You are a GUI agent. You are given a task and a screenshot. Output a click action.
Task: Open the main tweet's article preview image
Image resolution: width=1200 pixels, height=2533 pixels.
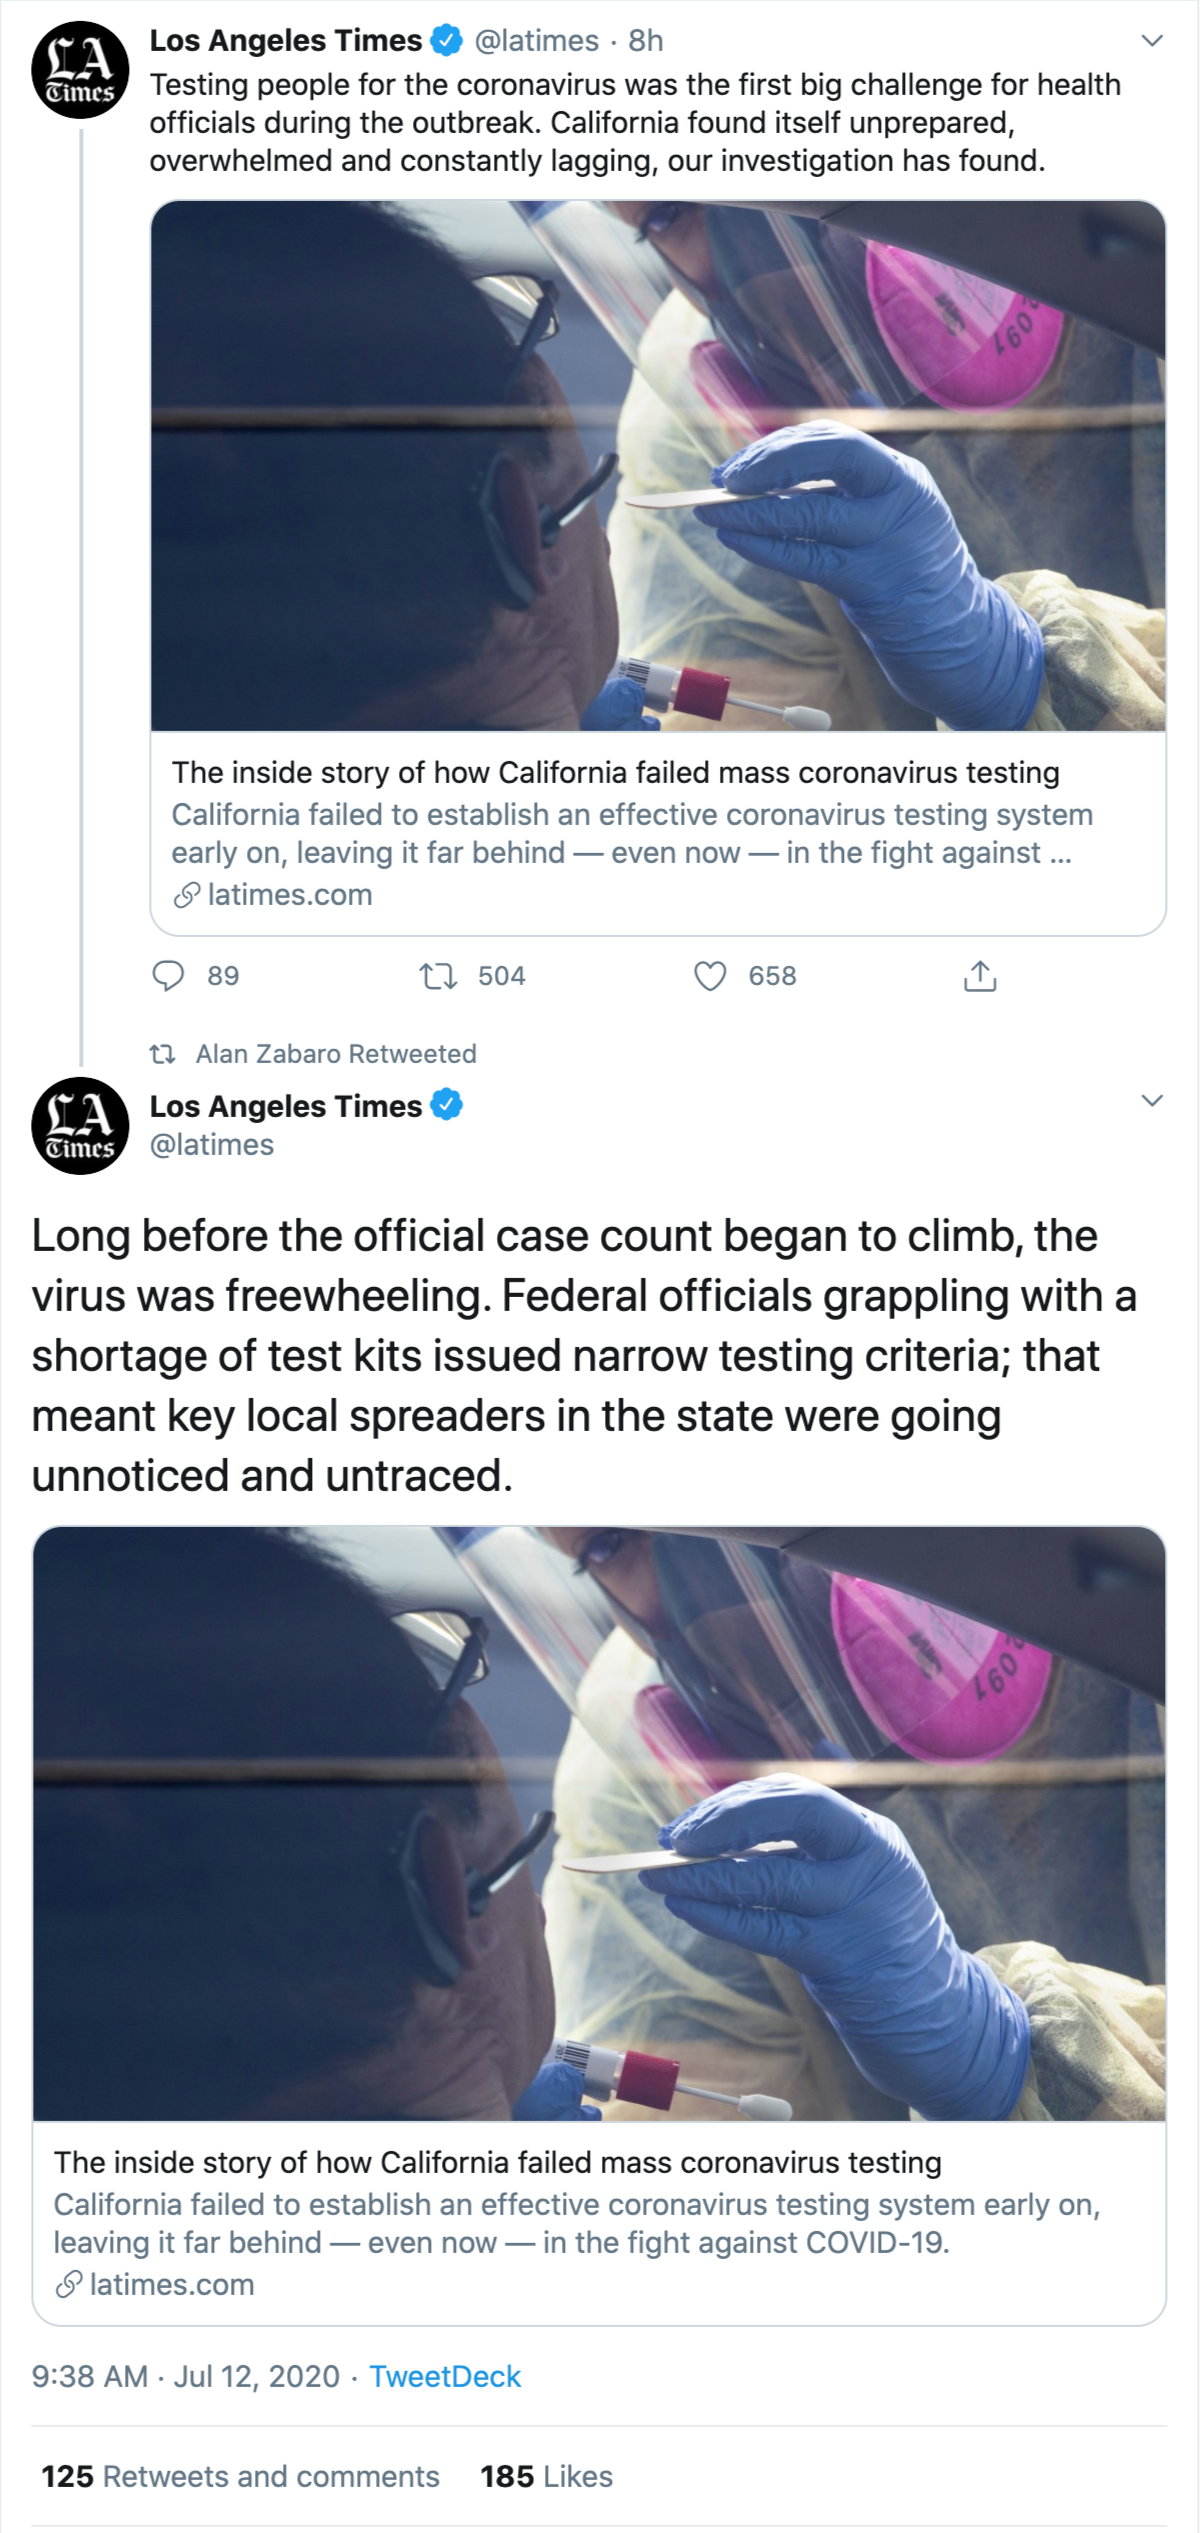599,1822
